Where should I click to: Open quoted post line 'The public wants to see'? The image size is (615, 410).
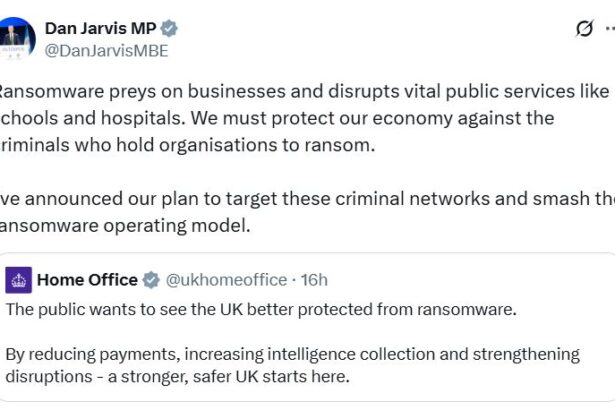coord(260,309)
